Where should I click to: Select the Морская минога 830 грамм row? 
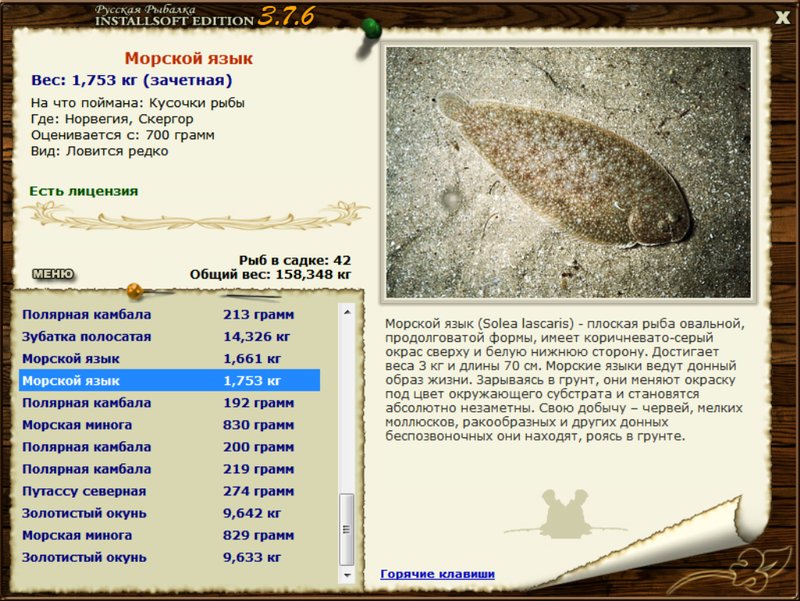[x=169, y=425]
